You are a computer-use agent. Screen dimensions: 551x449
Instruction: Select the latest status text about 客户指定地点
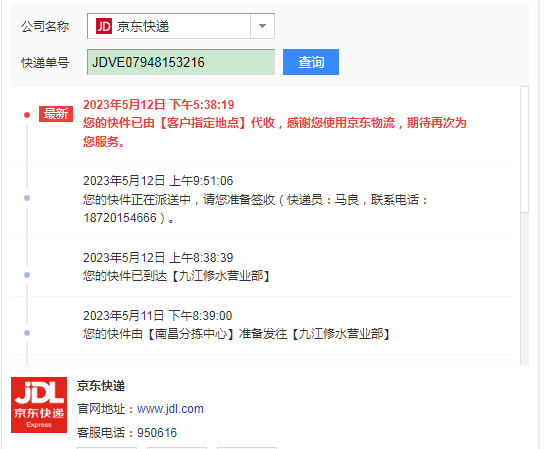point(274,132)
